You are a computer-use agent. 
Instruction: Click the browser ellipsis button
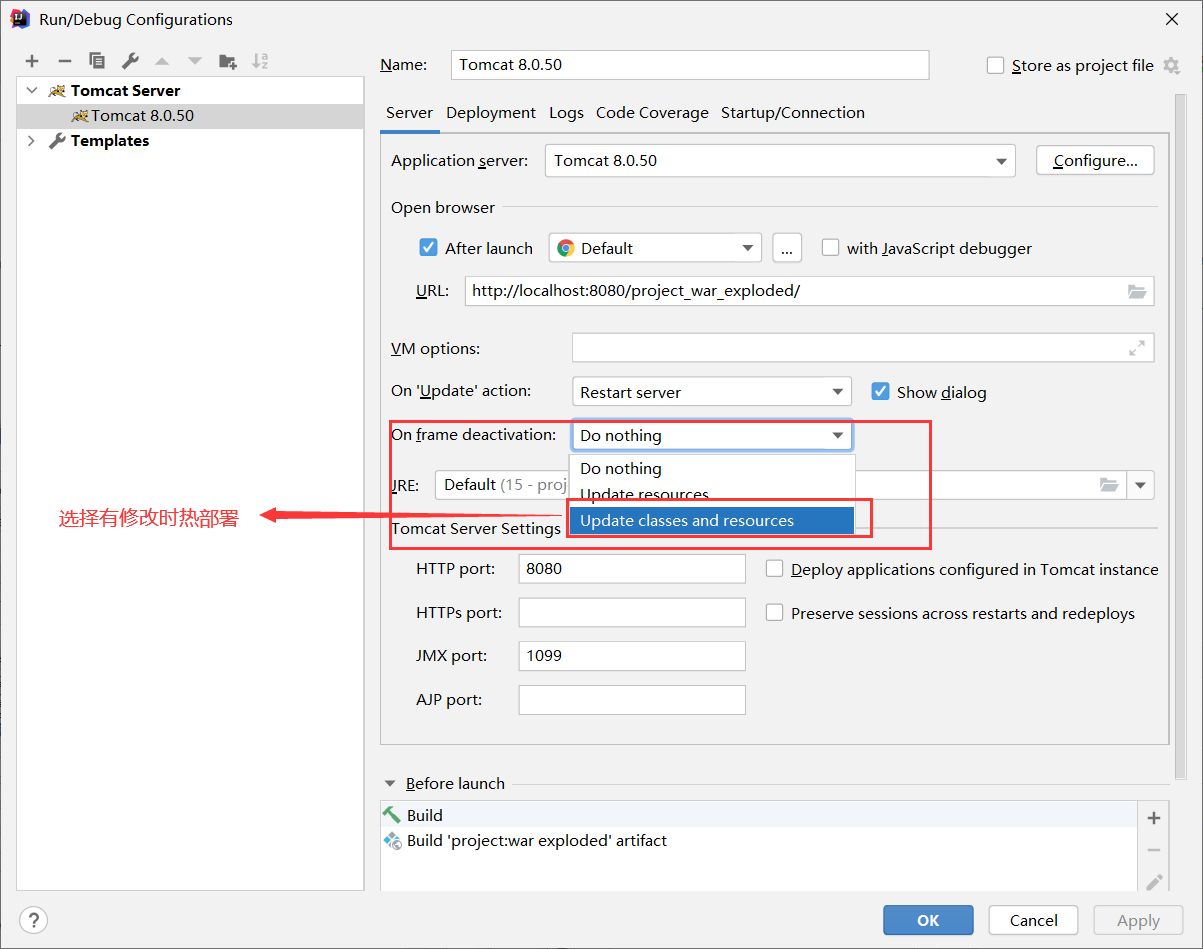click(x=787, y=248)
